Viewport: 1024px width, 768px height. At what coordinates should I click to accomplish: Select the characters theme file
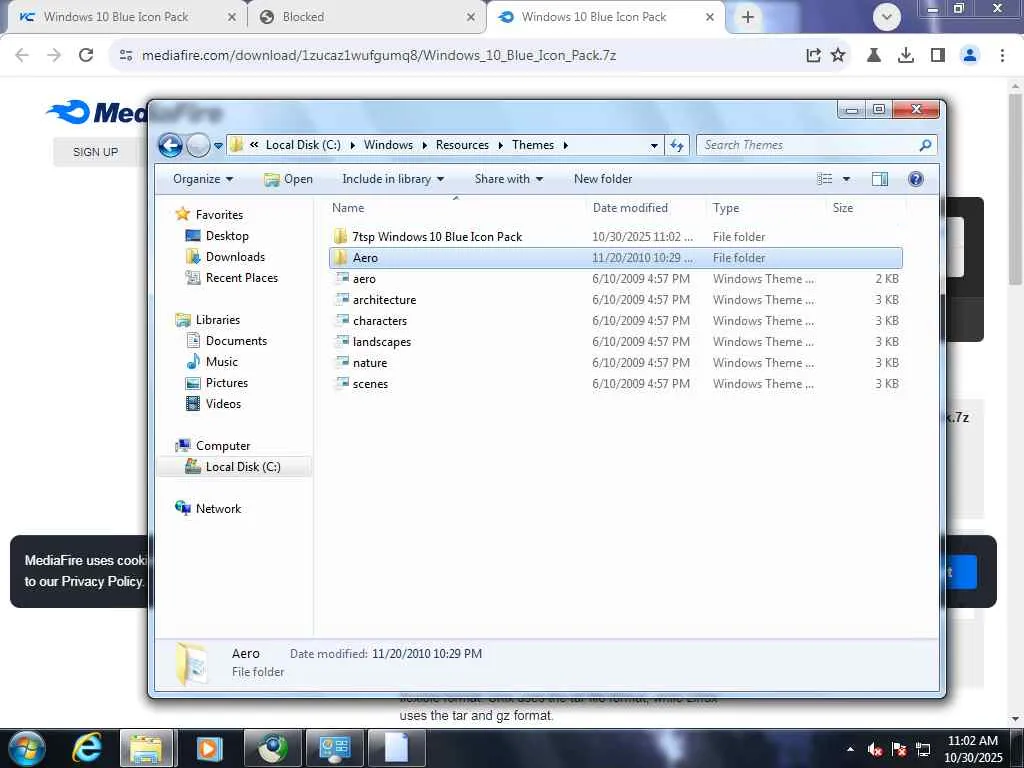pos(616,320)
